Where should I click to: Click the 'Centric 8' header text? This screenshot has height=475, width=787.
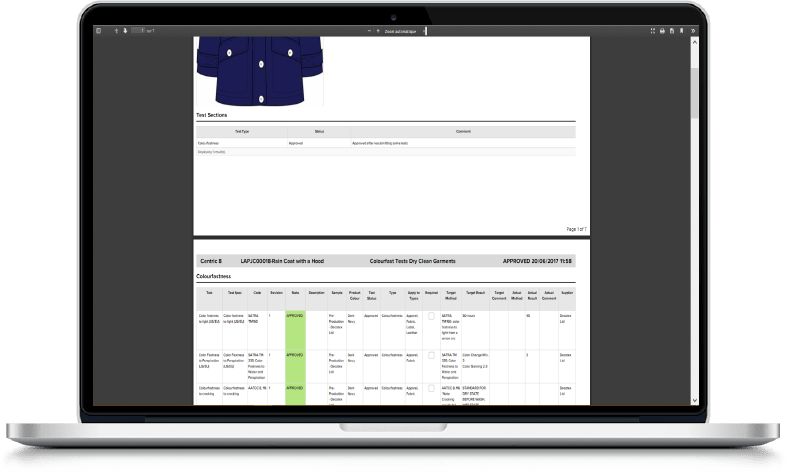click(211, 261)
